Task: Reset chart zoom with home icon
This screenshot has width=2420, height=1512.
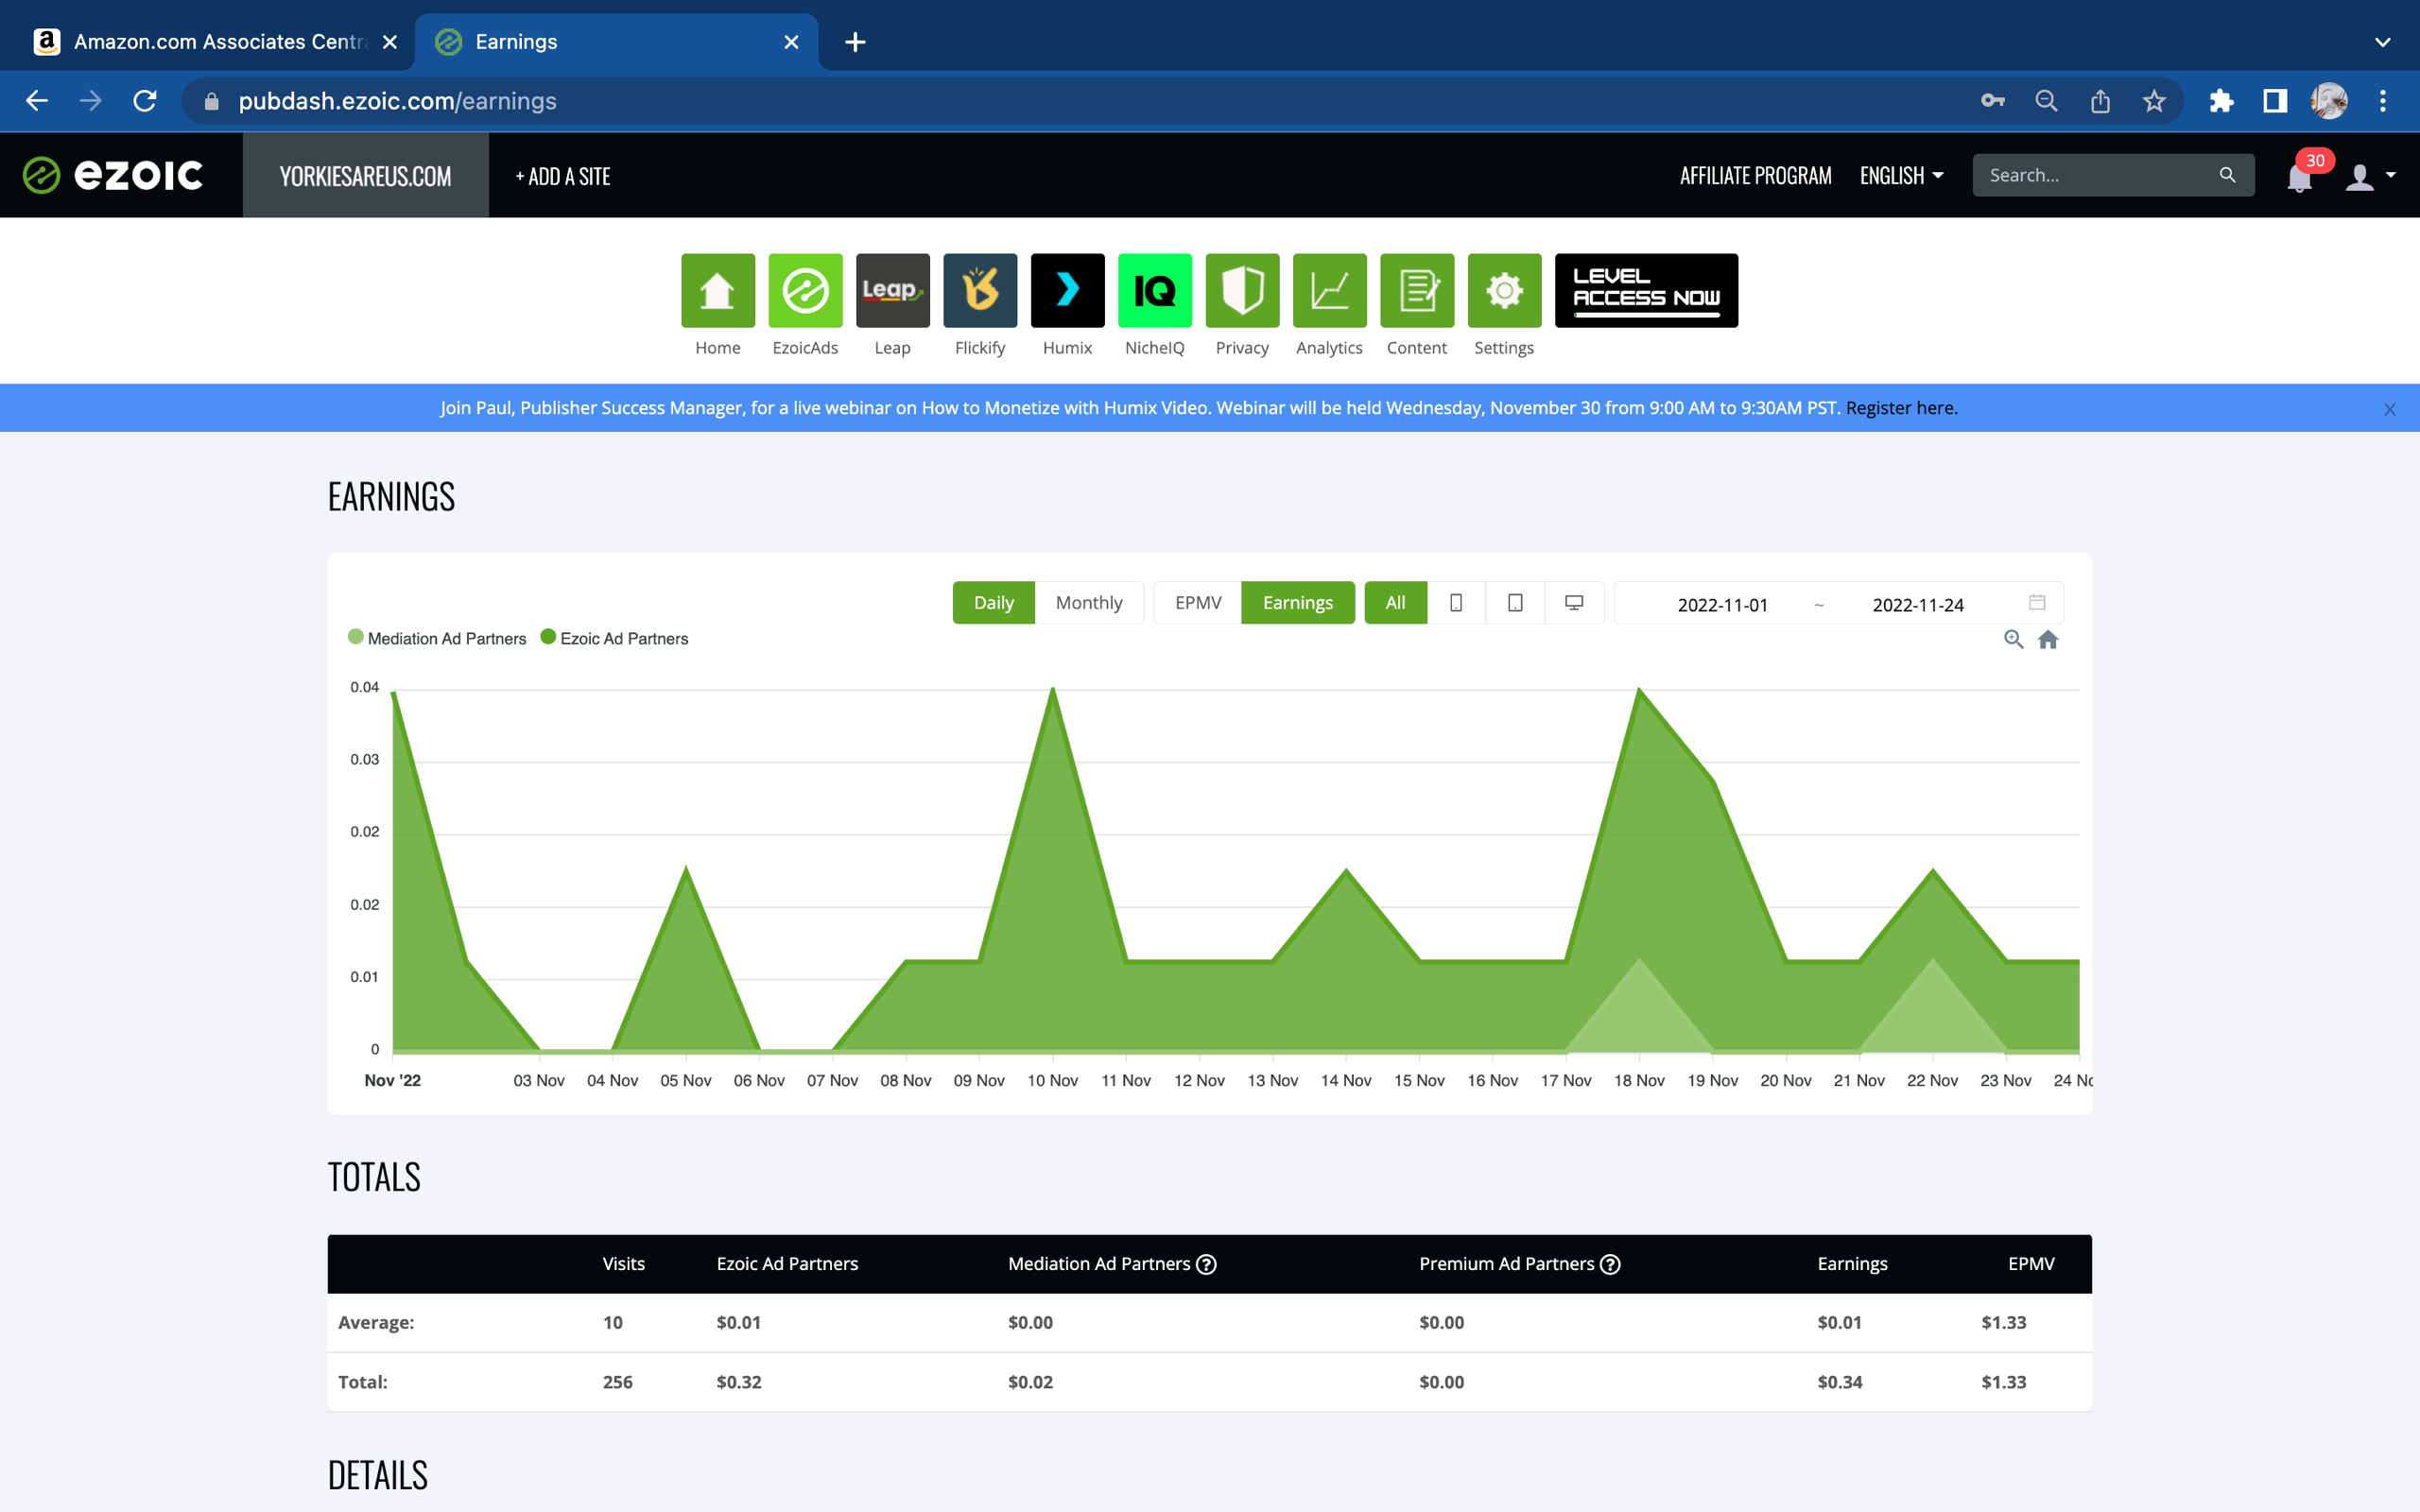Action: [x=2048, y=640]
